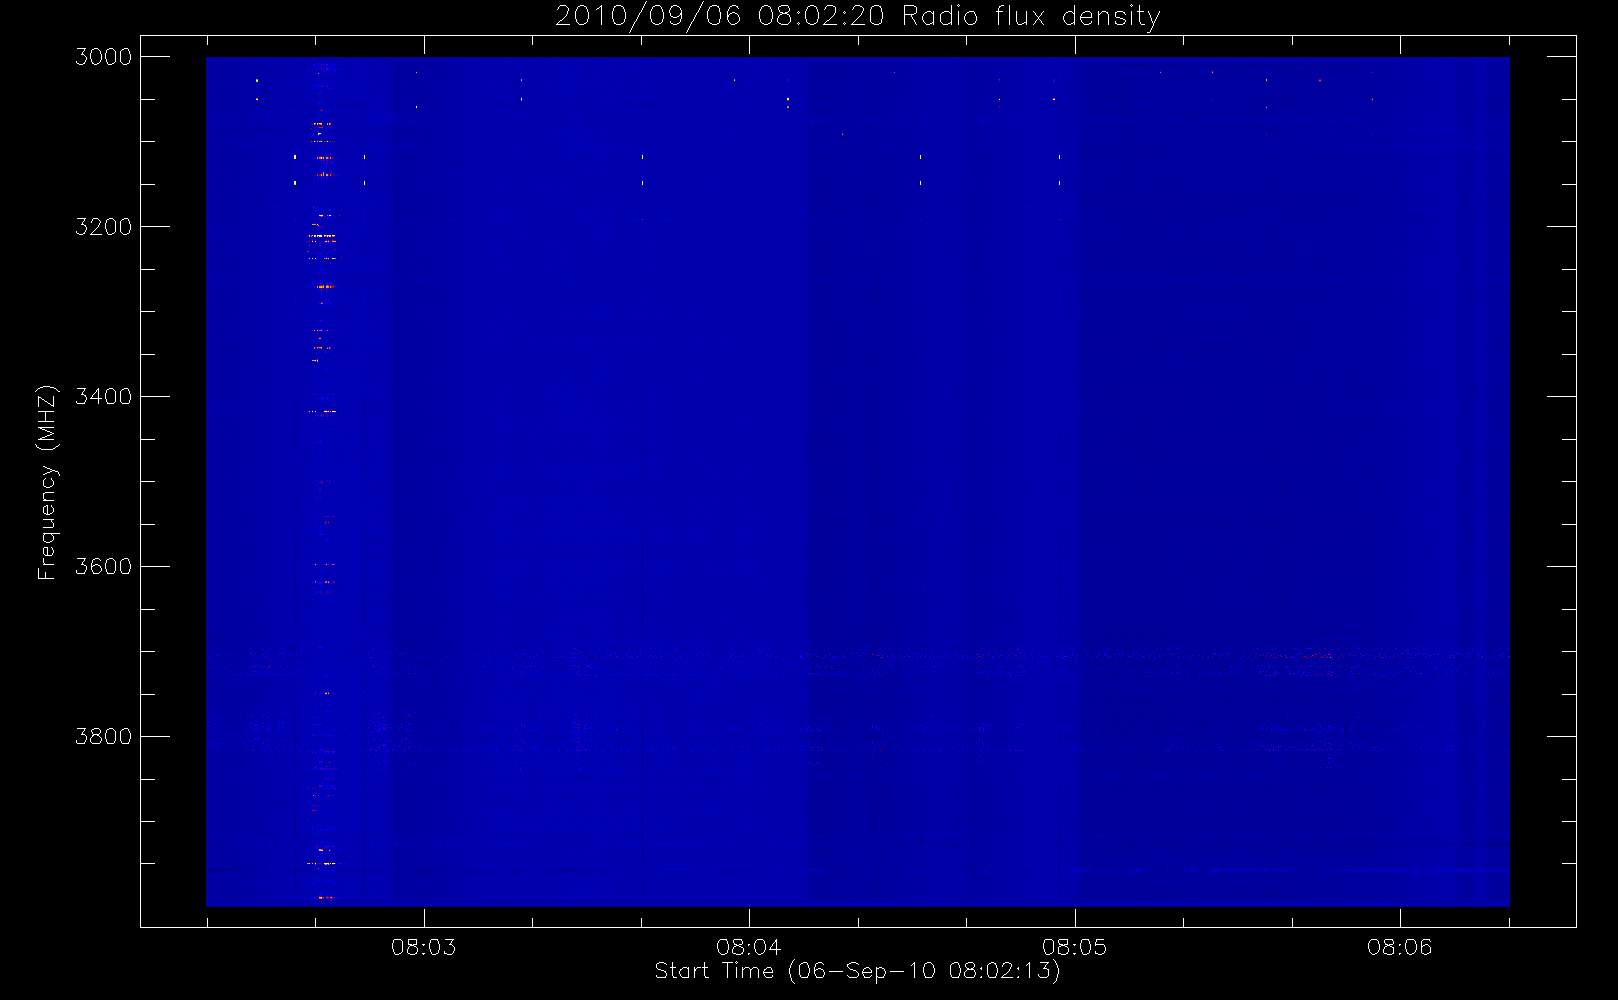Viewport: 1618px width, 1000px height.
Task: Click the plot title '2010/09/06 08:02:20 Radio flux density'
Action: [x=857, y=17]
